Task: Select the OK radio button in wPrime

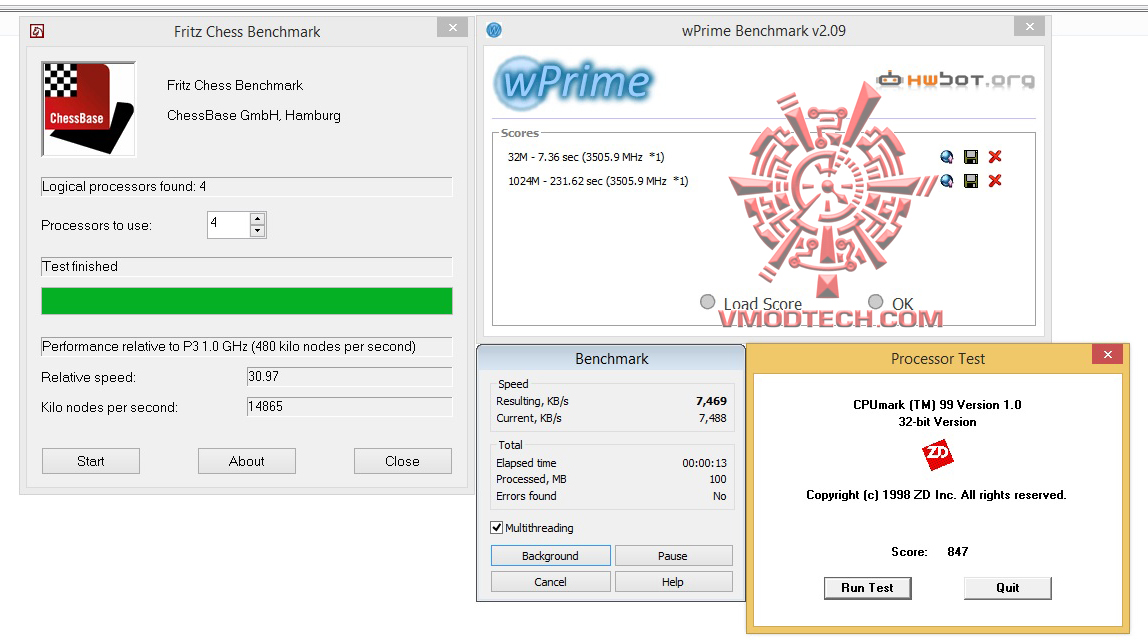Action: click(876, 302)
